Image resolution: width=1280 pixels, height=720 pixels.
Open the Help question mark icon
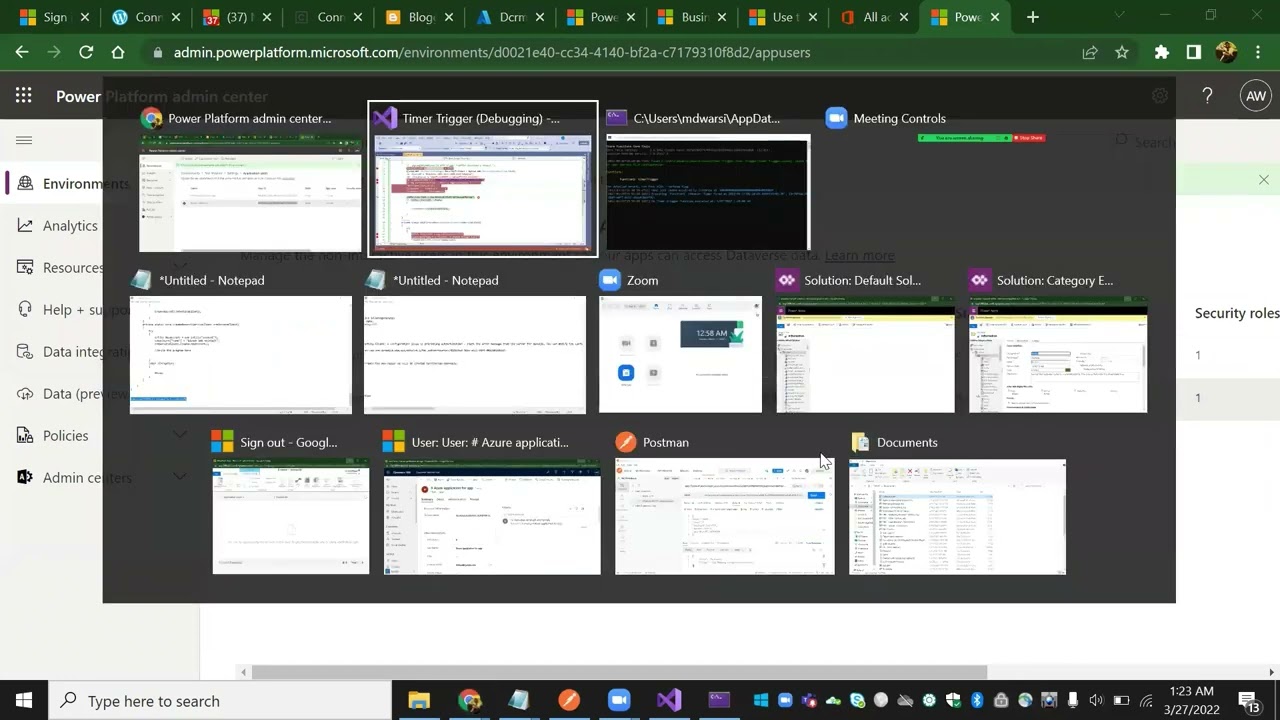pos(1207,96)
